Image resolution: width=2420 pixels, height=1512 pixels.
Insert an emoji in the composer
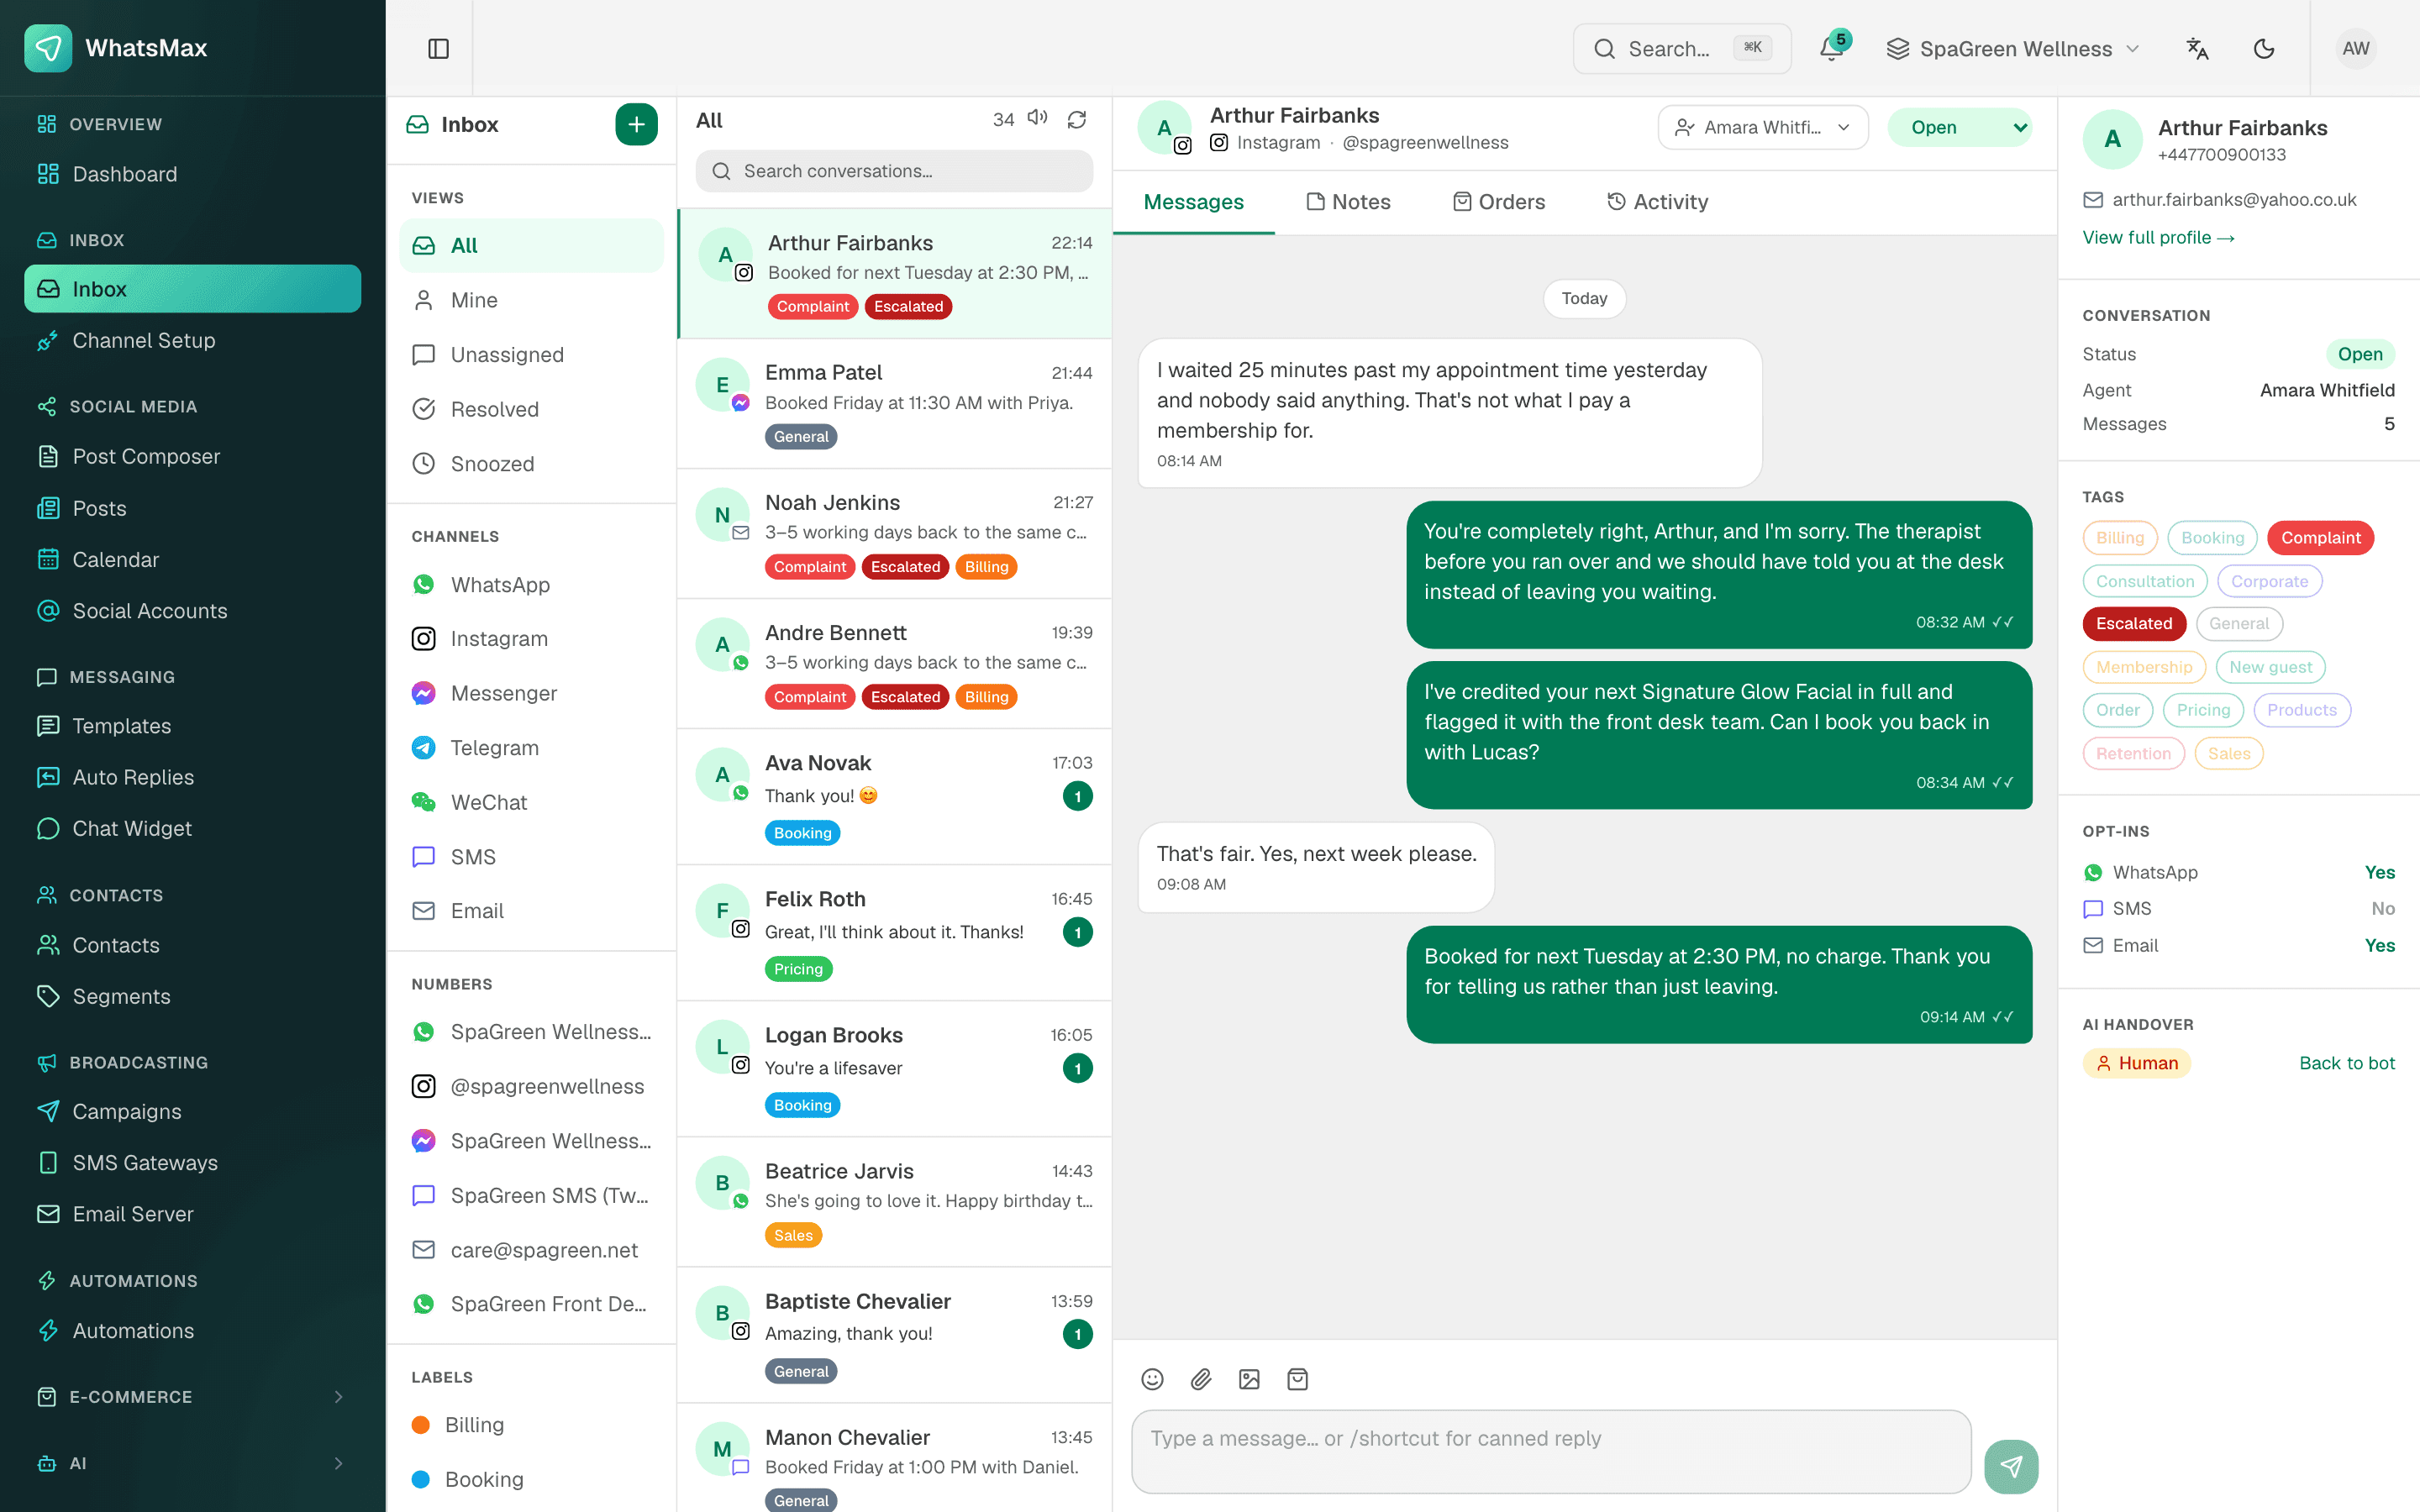click(x=1152, y=1379)
